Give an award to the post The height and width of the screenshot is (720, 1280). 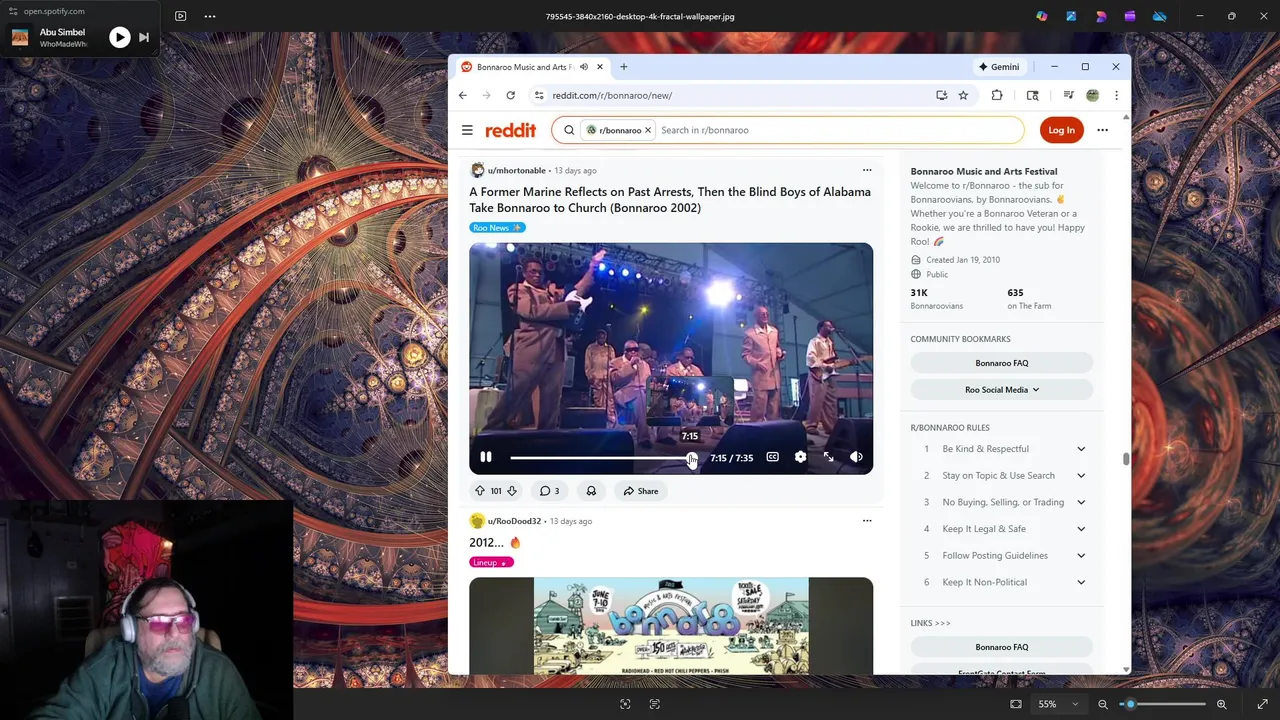tap(591, 491)
